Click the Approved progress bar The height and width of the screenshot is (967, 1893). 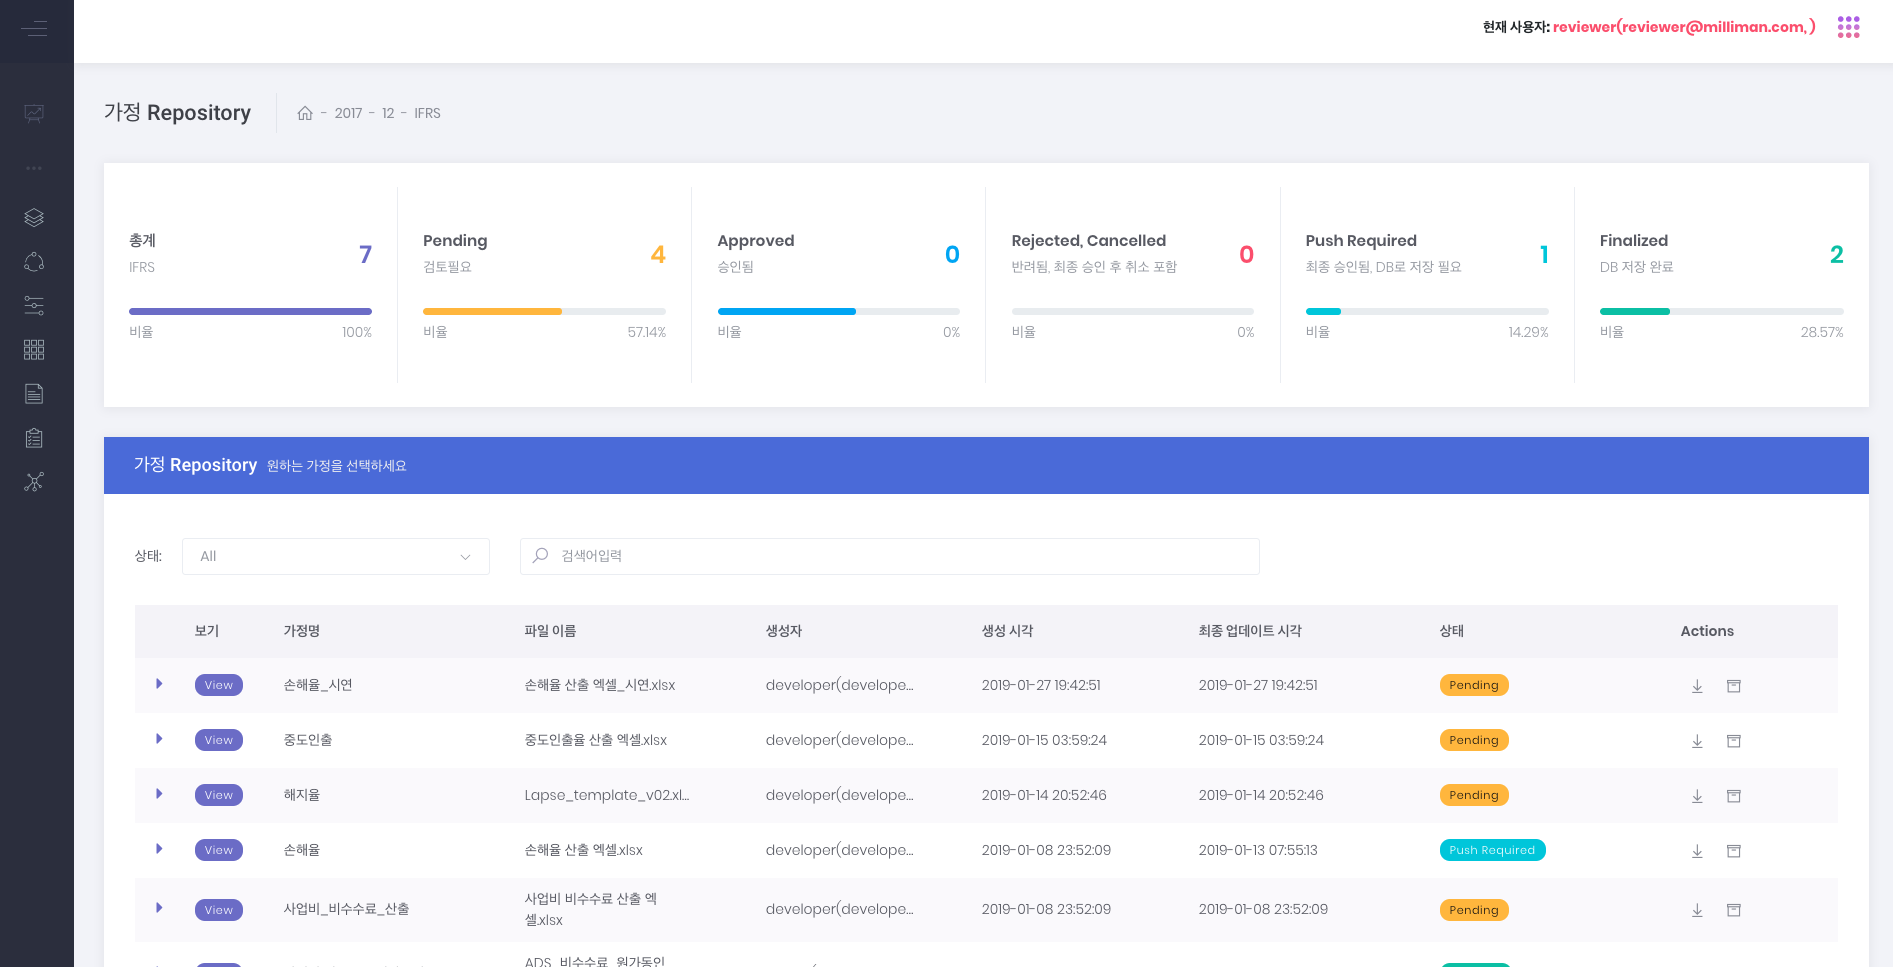pos(838,312)
